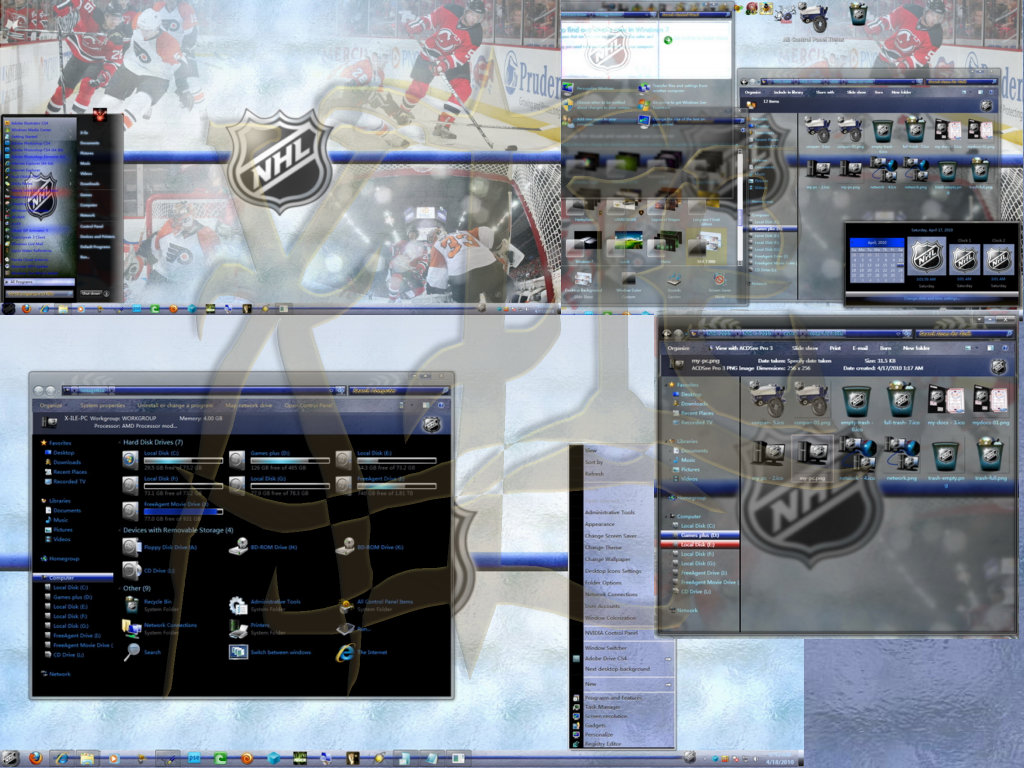
Task: Select Network in Computer window sidebar
Action: coord(56,674)
